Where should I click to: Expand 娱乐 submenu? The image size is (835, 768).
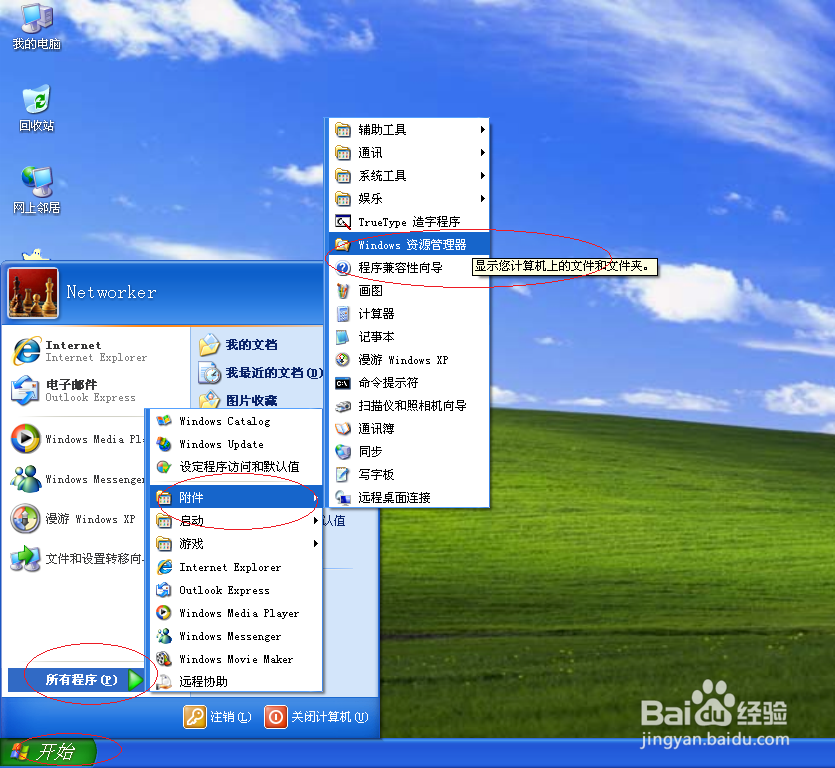tap(409, 198)
